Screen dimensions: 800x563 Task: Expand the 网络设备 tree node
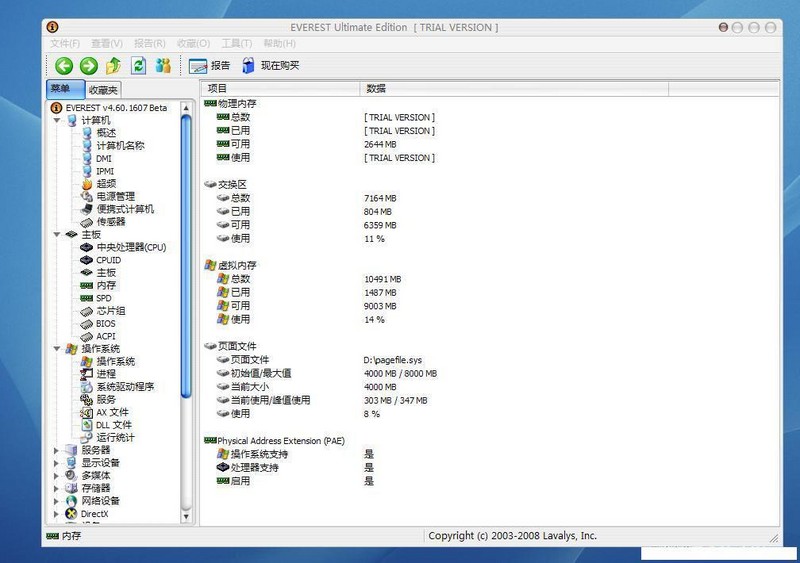56,501
